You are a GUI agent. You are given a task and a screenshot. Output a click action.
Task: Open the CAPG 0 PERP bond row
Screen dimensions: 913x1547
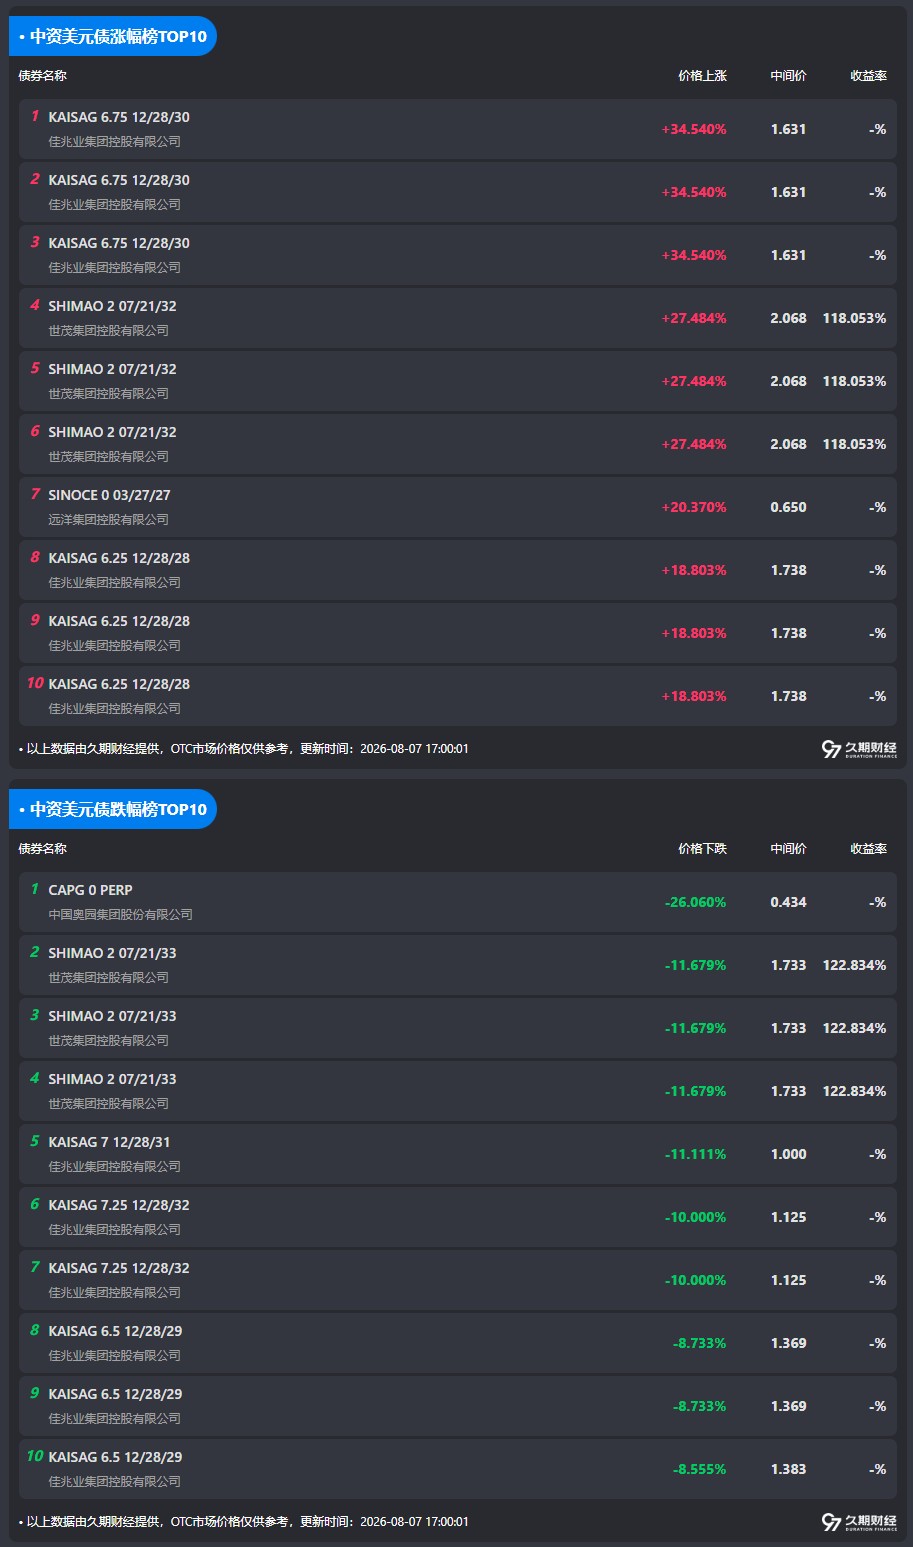(x=458, y=902)
